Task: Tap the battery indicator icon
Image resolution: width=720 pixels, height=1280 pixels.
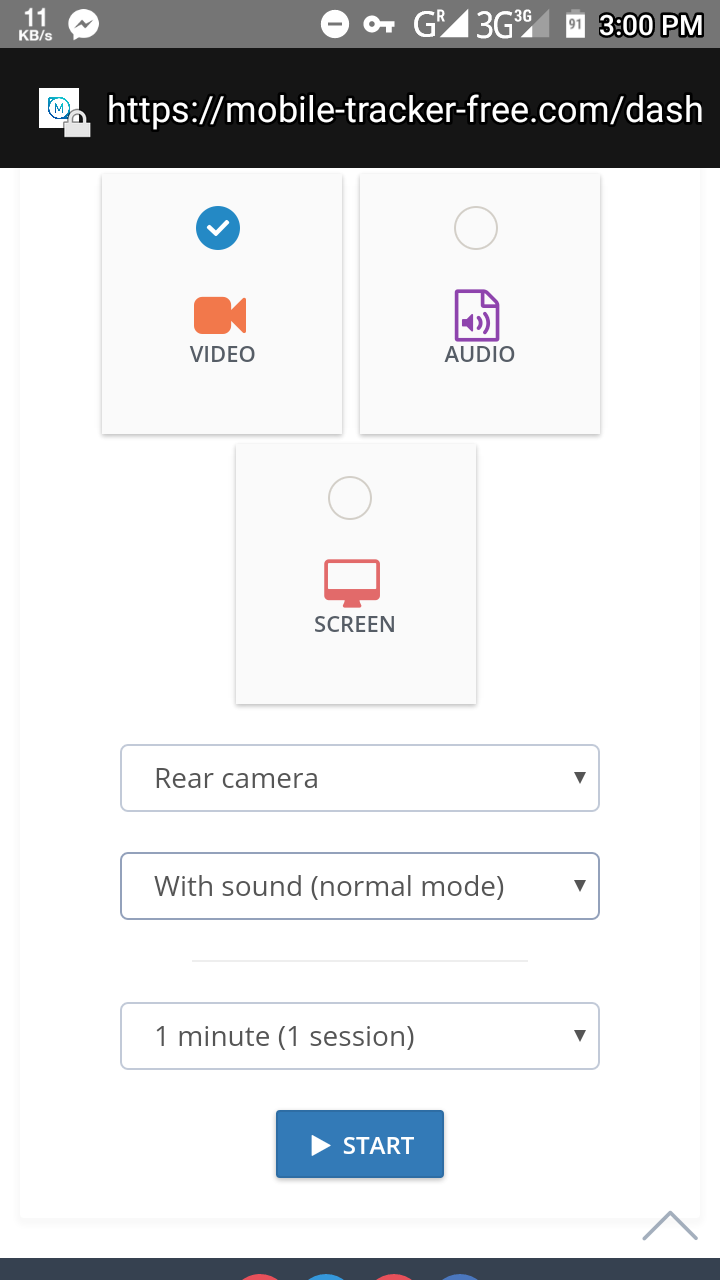Action: tap(575, 24)
